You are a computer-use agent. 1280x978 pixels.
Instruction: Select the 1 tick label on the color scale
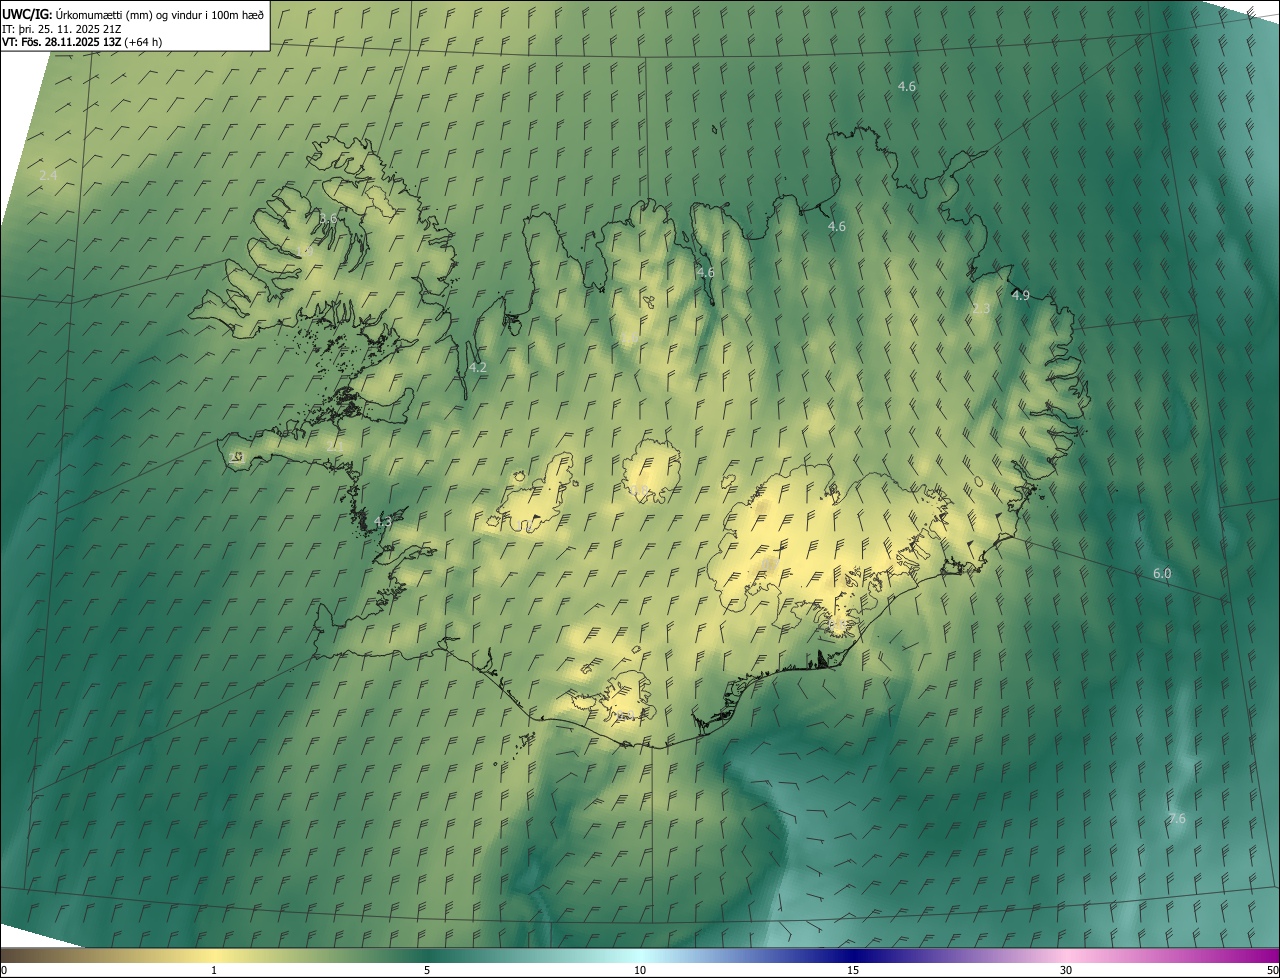214,970
